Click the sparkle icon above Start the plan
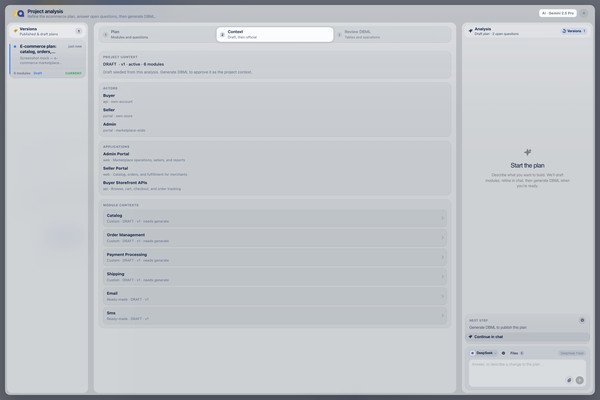This screenshot has width=600, height=400. point(527,152)
